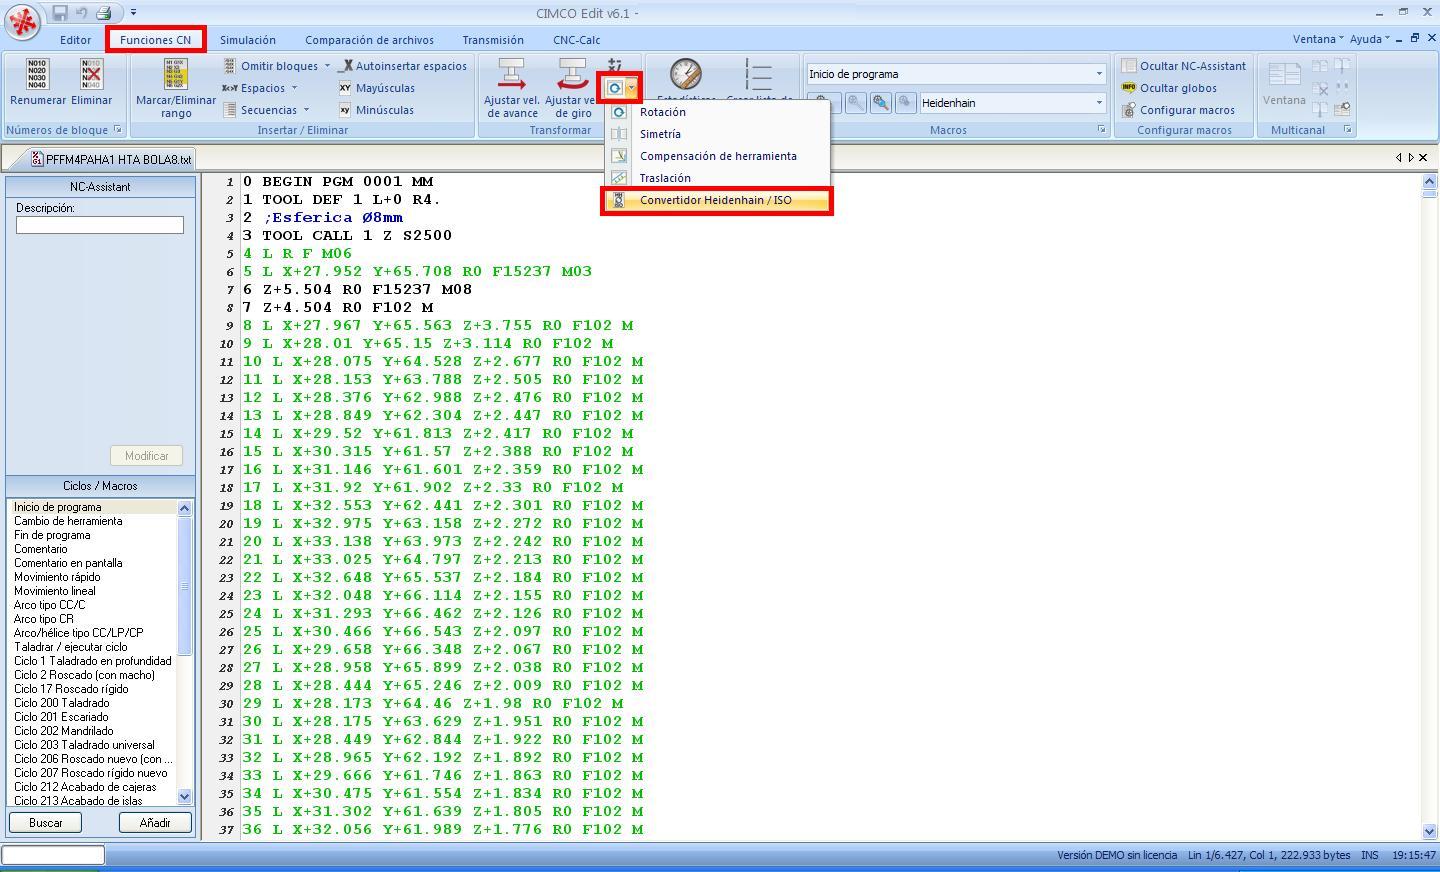Open the Comparación de archivos tab
This screenshot has height=872, width=1440.
coord(369,40)
